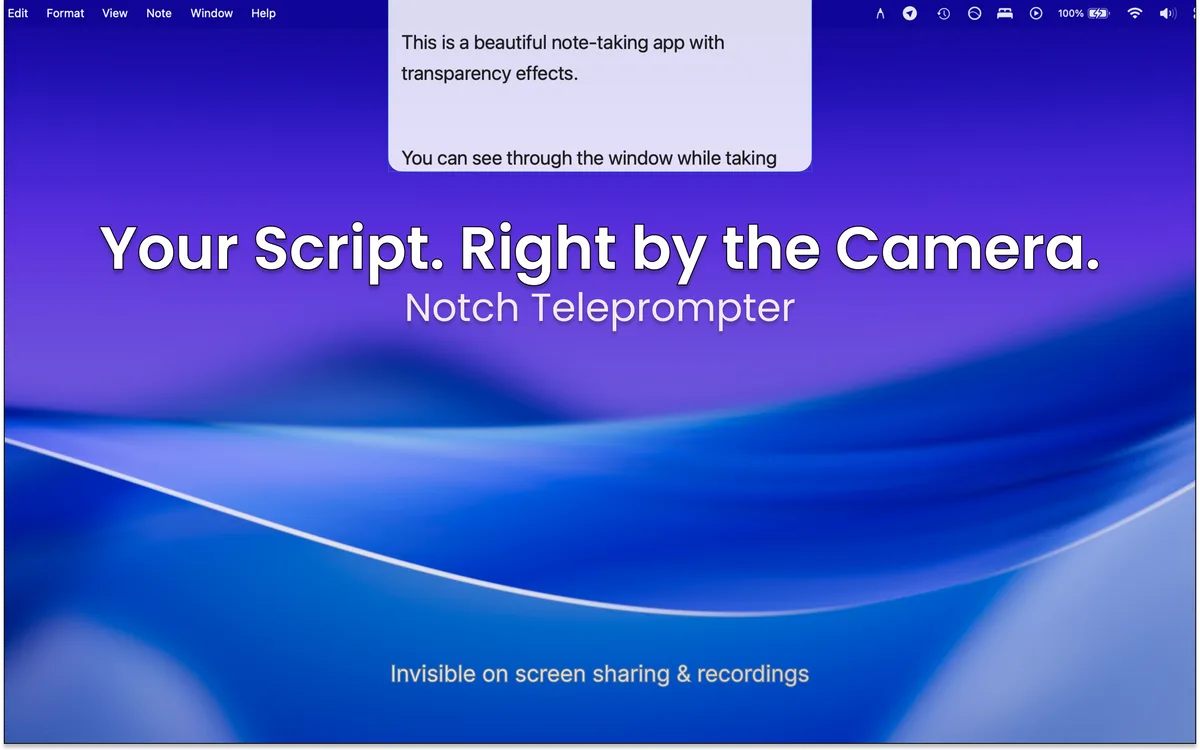
Task: Open the Note menu
Action: click(x=159, y=13)
